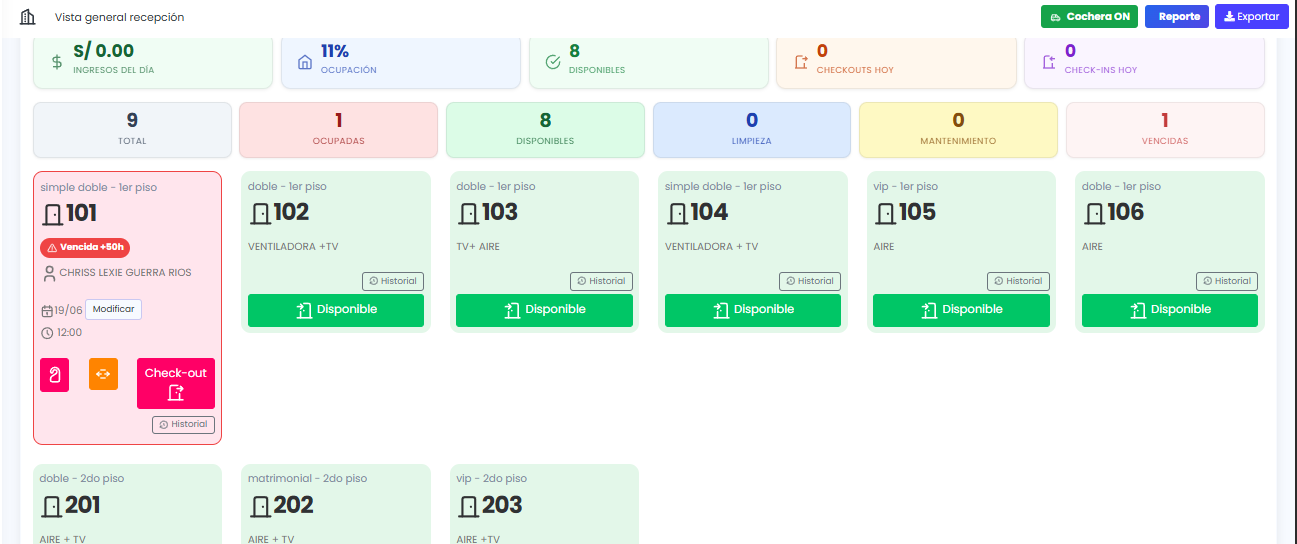Click the S/ 0.00 income amount
The width and height of the screenshot is (1297, 544).
pyautogui.click(x=103, y=51)
